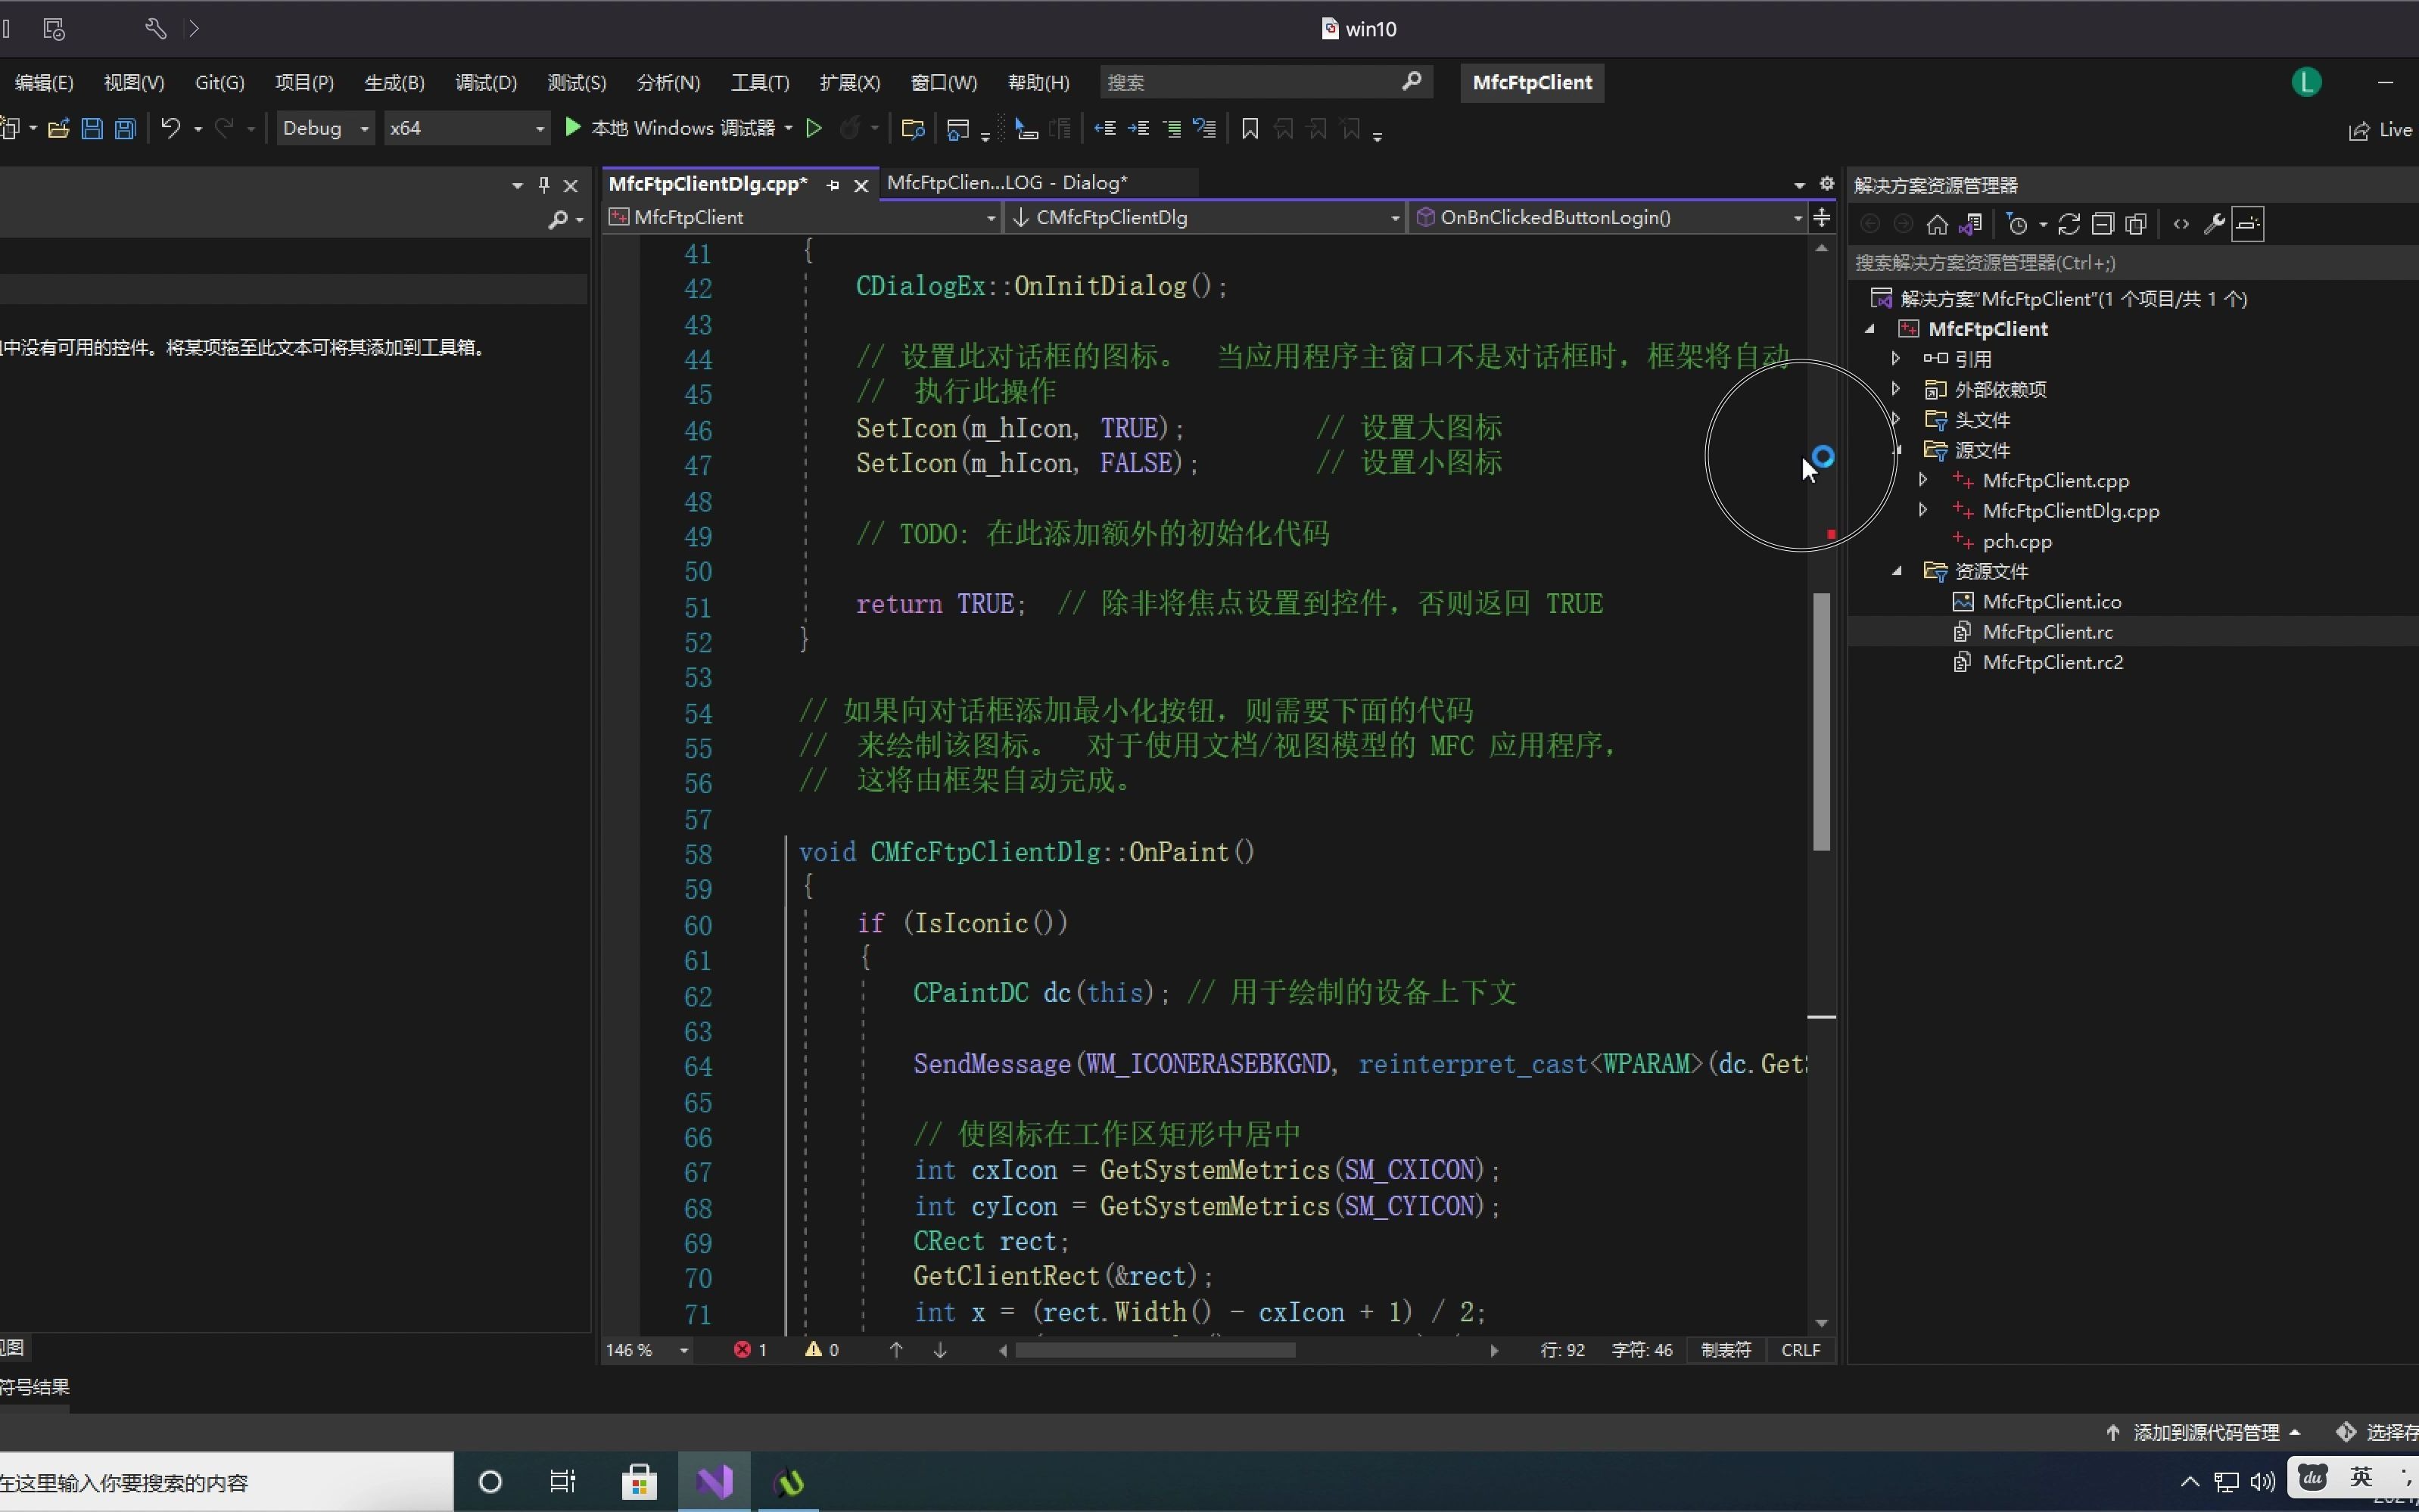Open the x64 platform dropdown
Image resolution: width=2419 pixels, height=1512 pixels.
(468, 128)
